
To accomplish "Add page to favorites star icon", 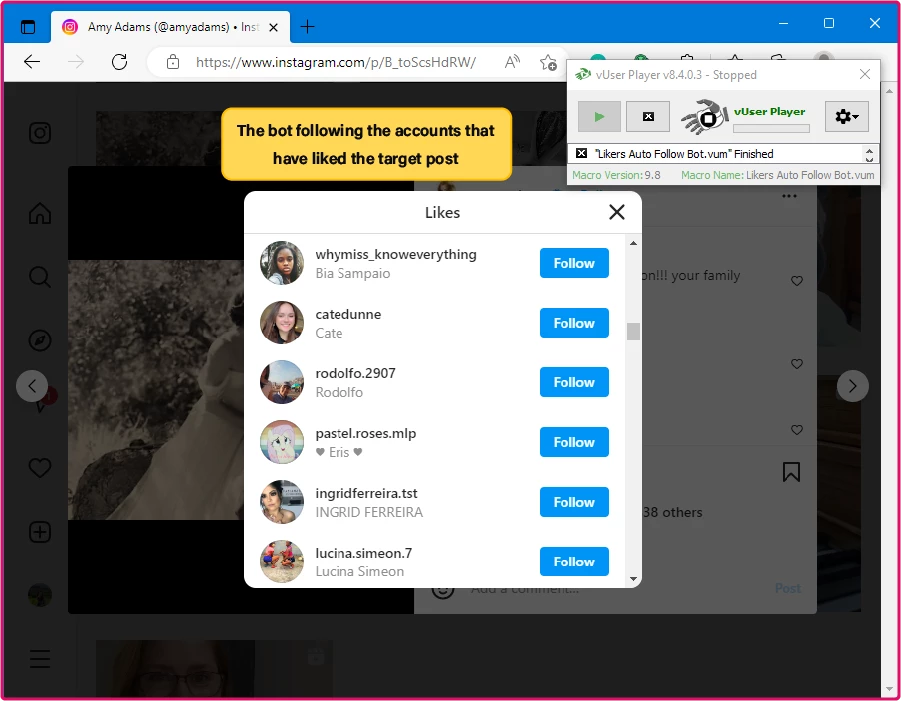I will pos(548,62).
